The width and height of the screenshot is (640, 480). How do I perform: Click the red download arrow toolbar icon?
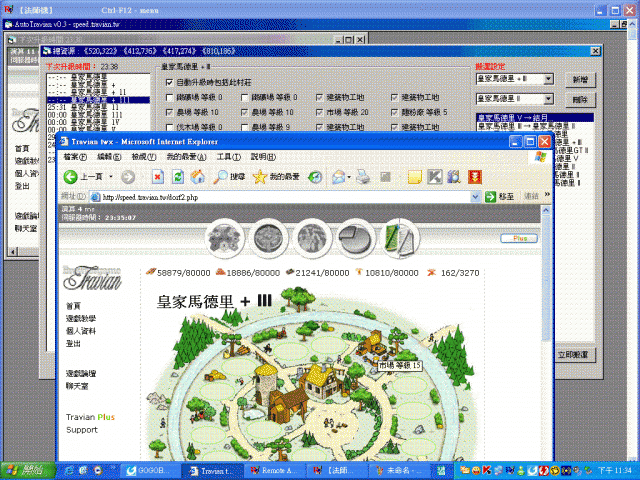coord(475,177)
